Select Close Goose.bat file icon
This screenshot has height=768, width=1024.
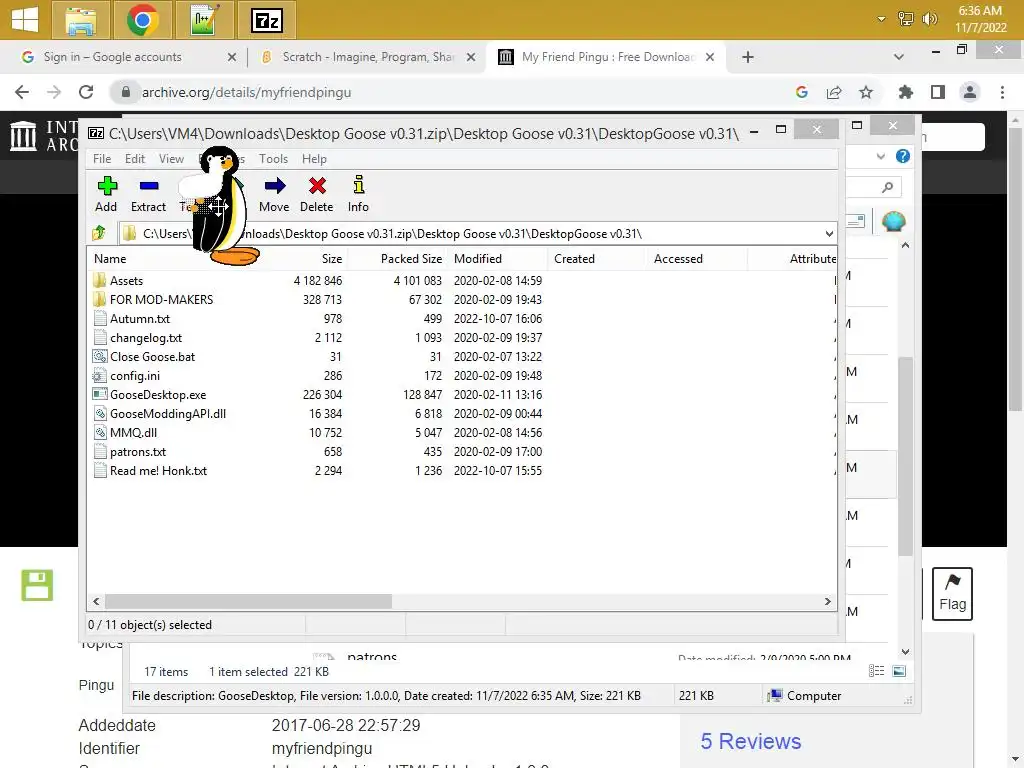point(99,357)
